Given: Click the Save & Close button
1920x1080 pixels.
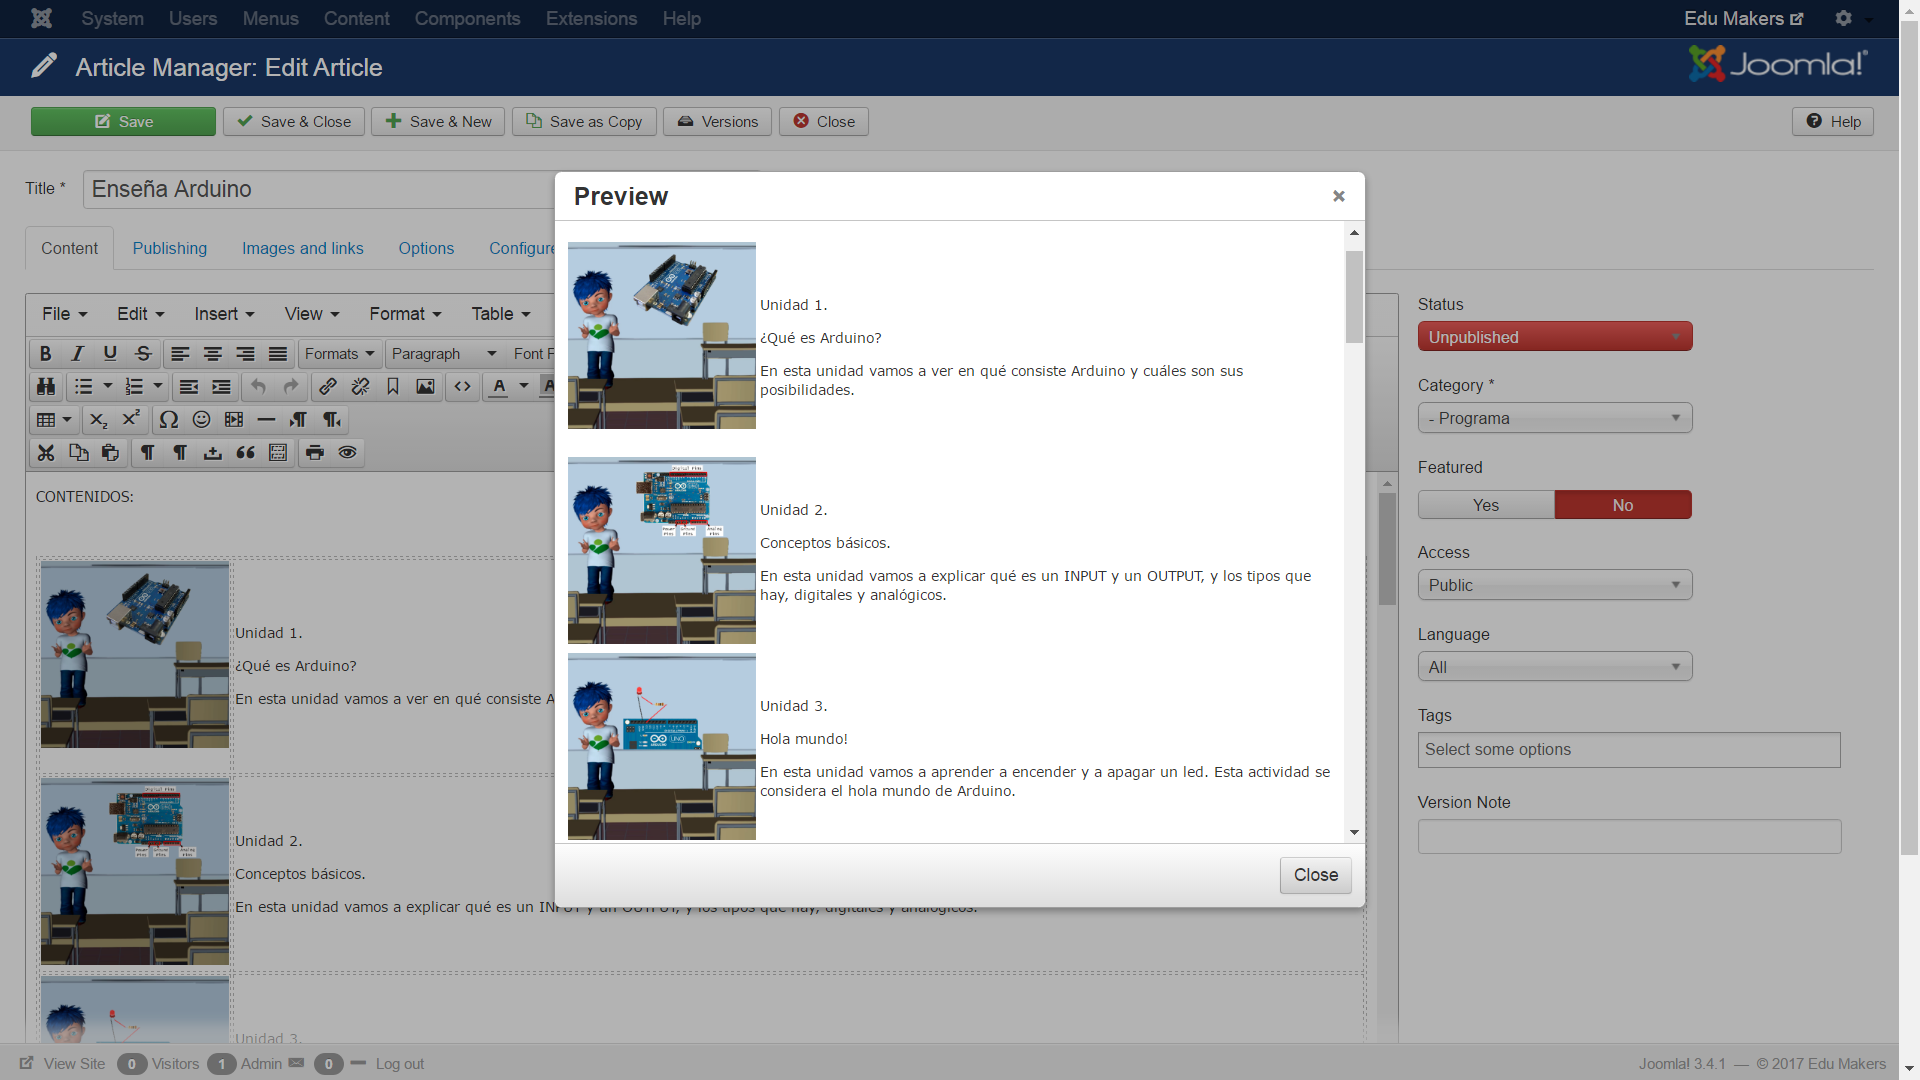Looking at the screenshot, I should [294, 121].
